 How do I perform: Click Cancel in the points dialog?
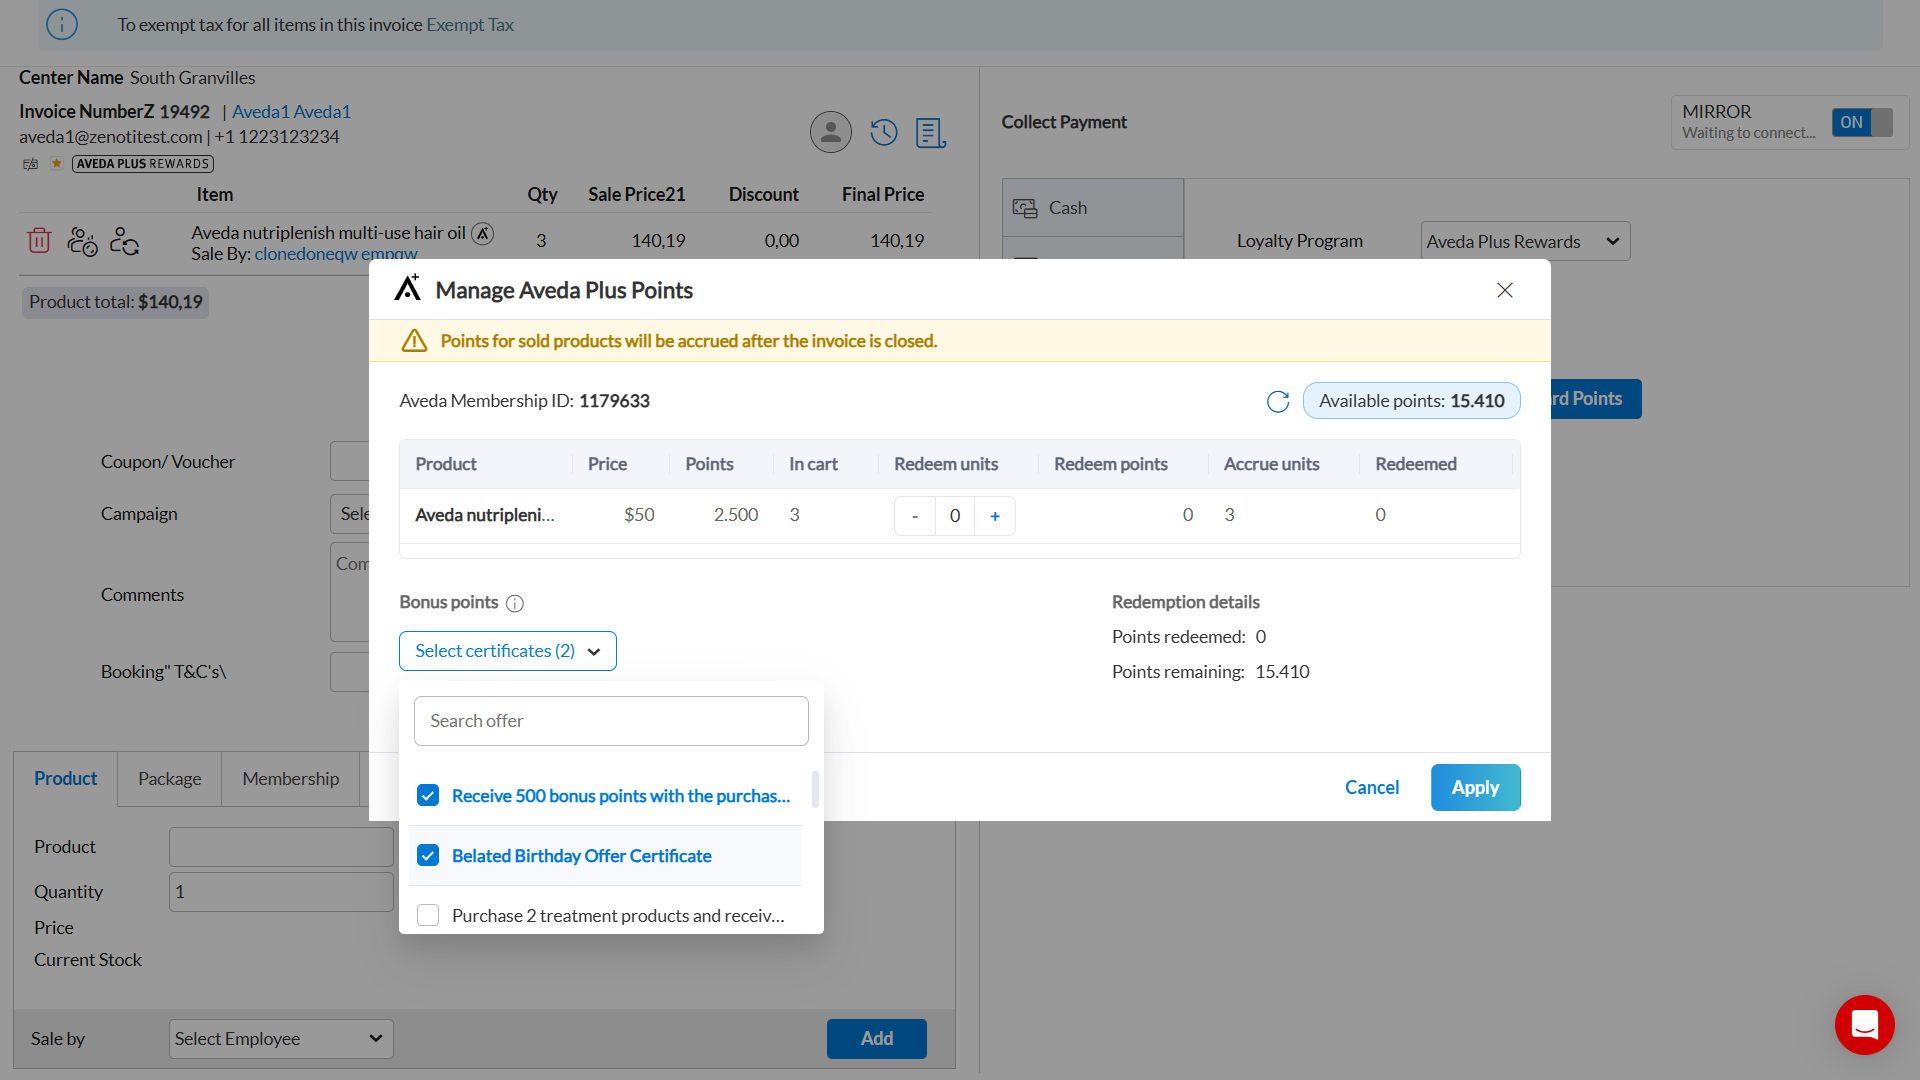click(1372, 787)
